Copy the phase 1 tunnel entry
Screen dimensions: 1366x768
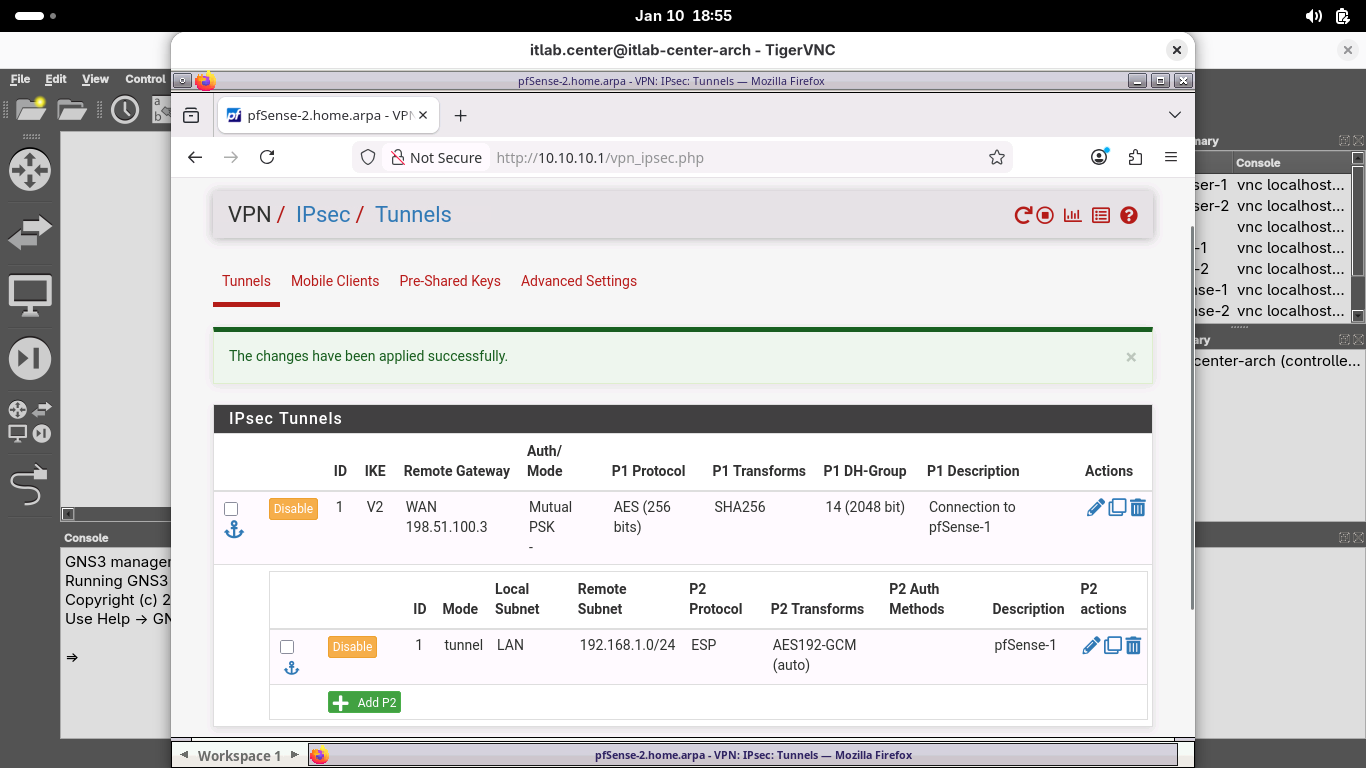(1117, 508)
